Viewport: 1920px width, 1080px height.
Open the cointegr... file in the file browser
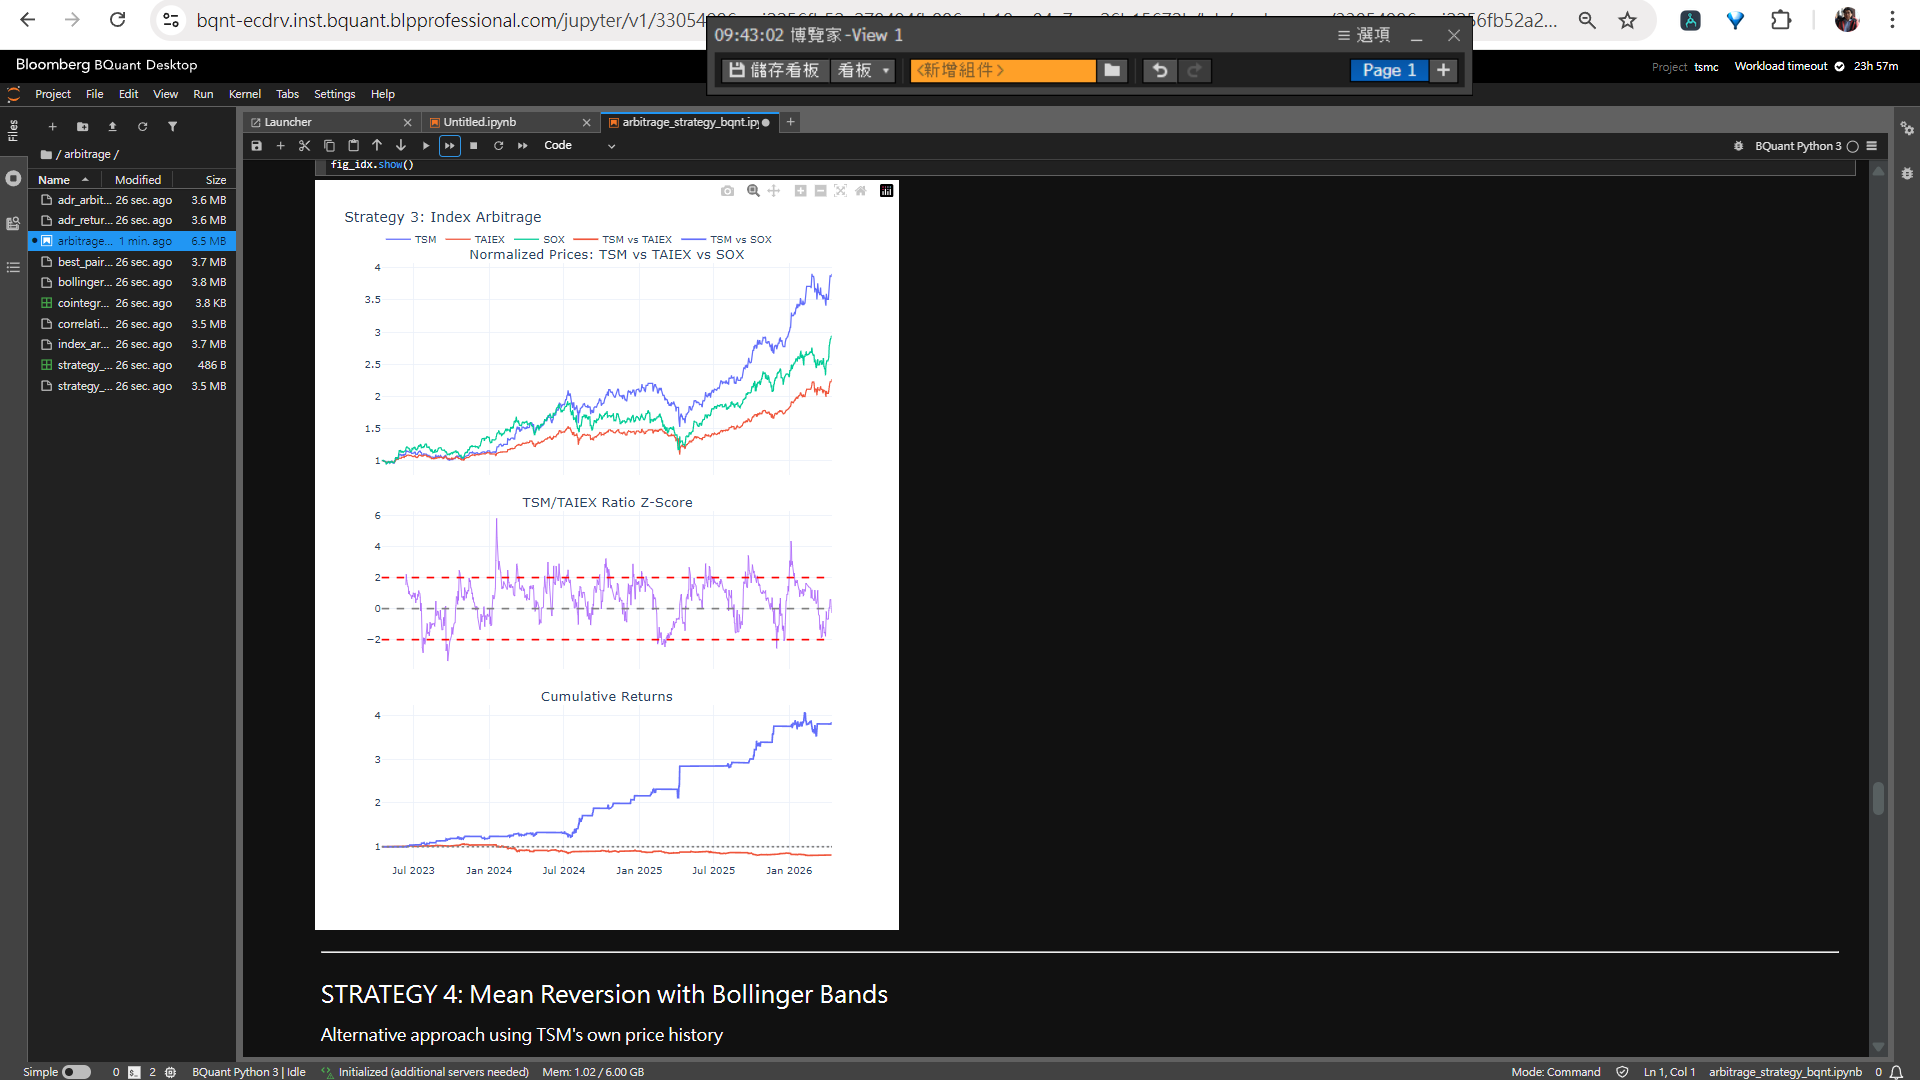pos(82,303)
